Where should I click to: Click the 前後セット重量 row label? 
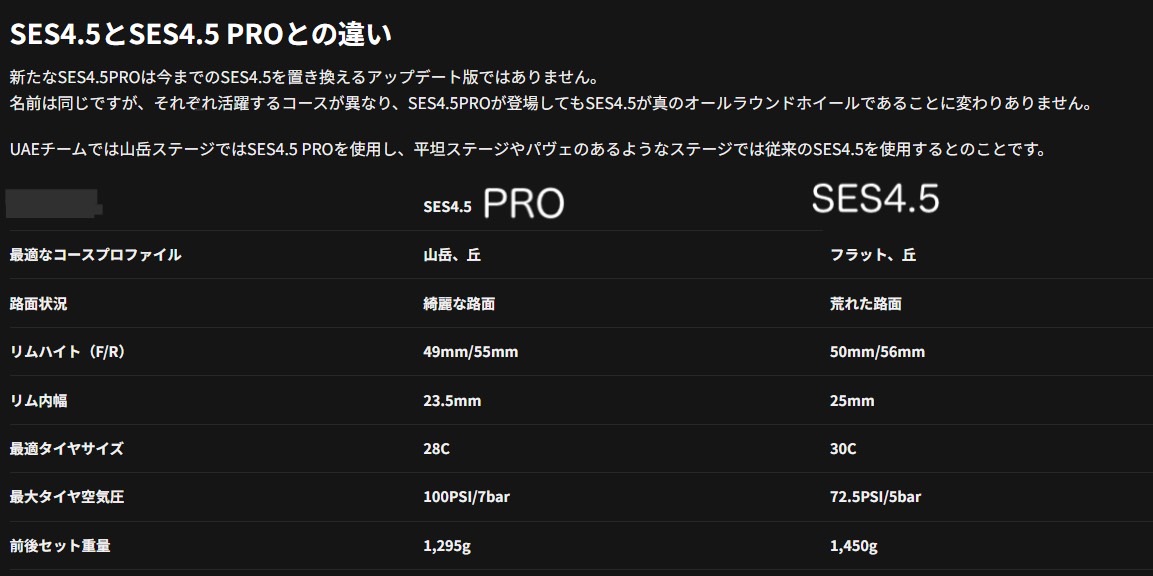(x=60, y=546)
